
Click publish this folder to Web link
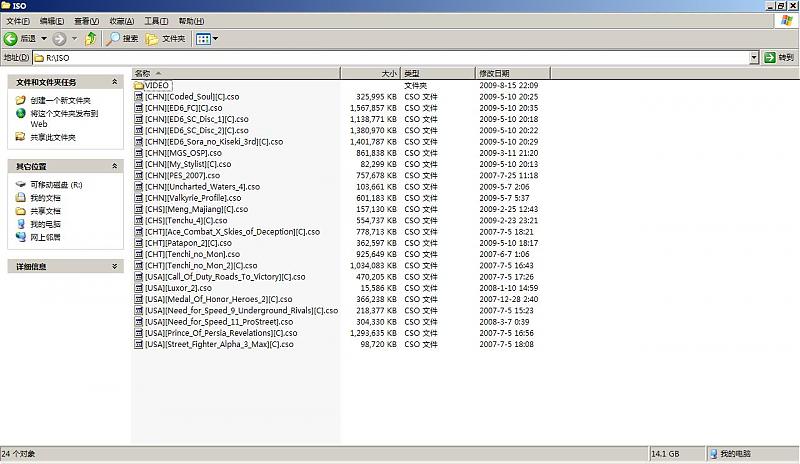(64, 118)
